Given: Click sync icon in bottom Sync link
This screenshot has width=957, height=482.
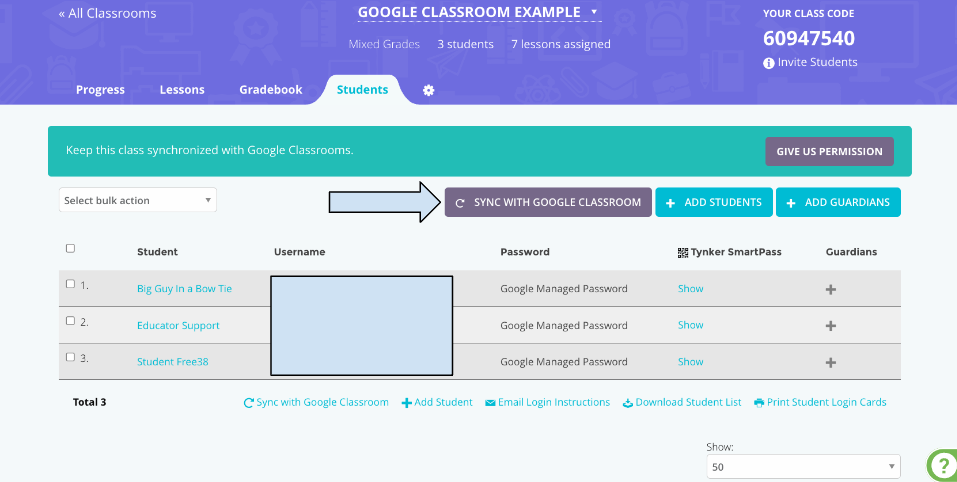Looking at the screenshot, I should click(x=248, y=403).
